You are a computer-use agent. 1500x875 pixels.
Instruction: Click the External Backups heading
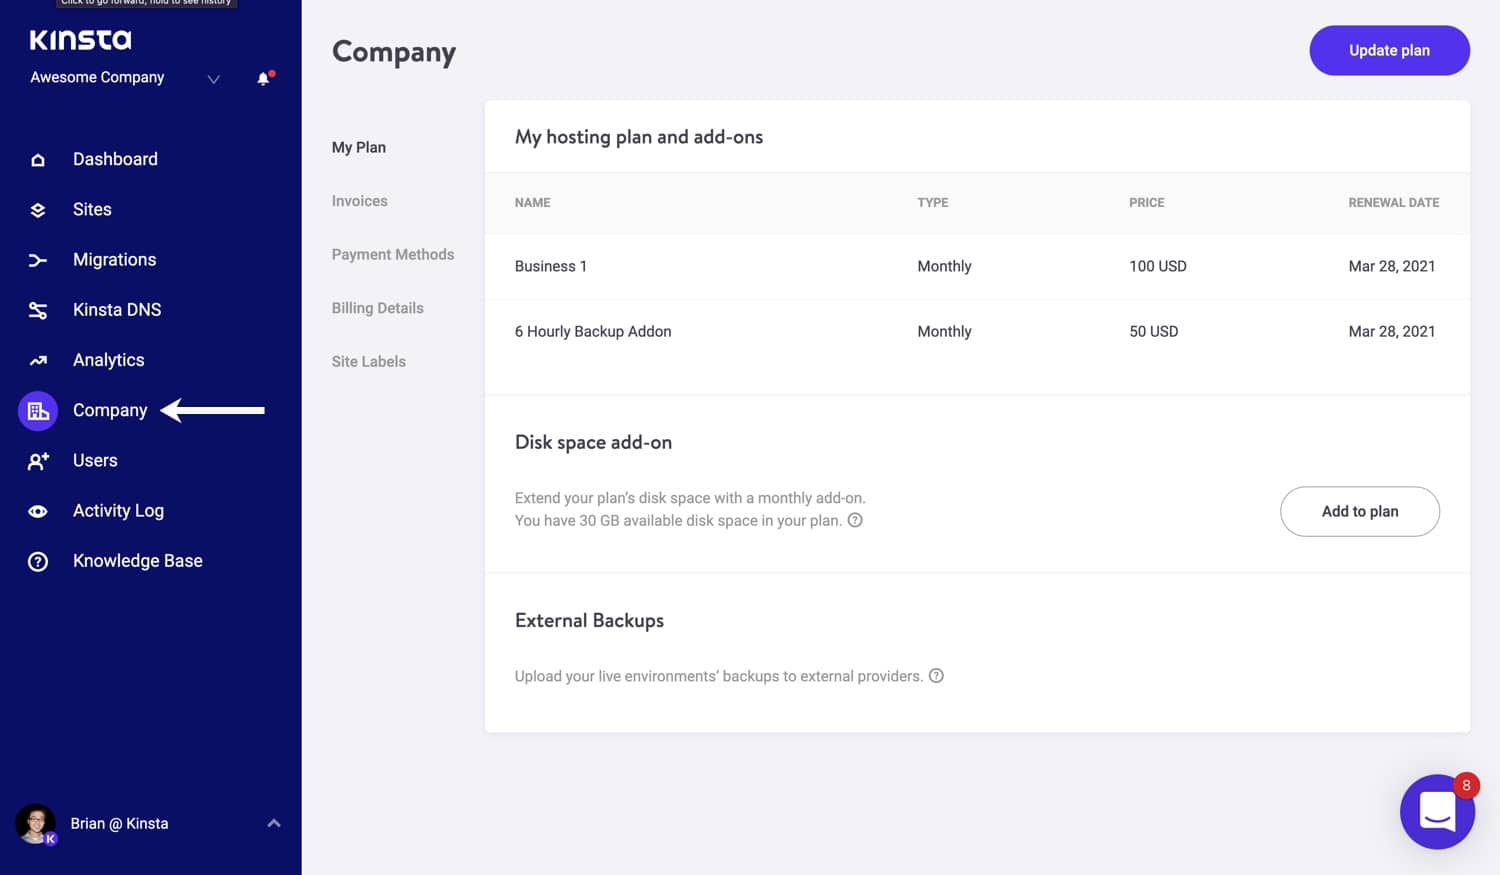coord(589,620)
